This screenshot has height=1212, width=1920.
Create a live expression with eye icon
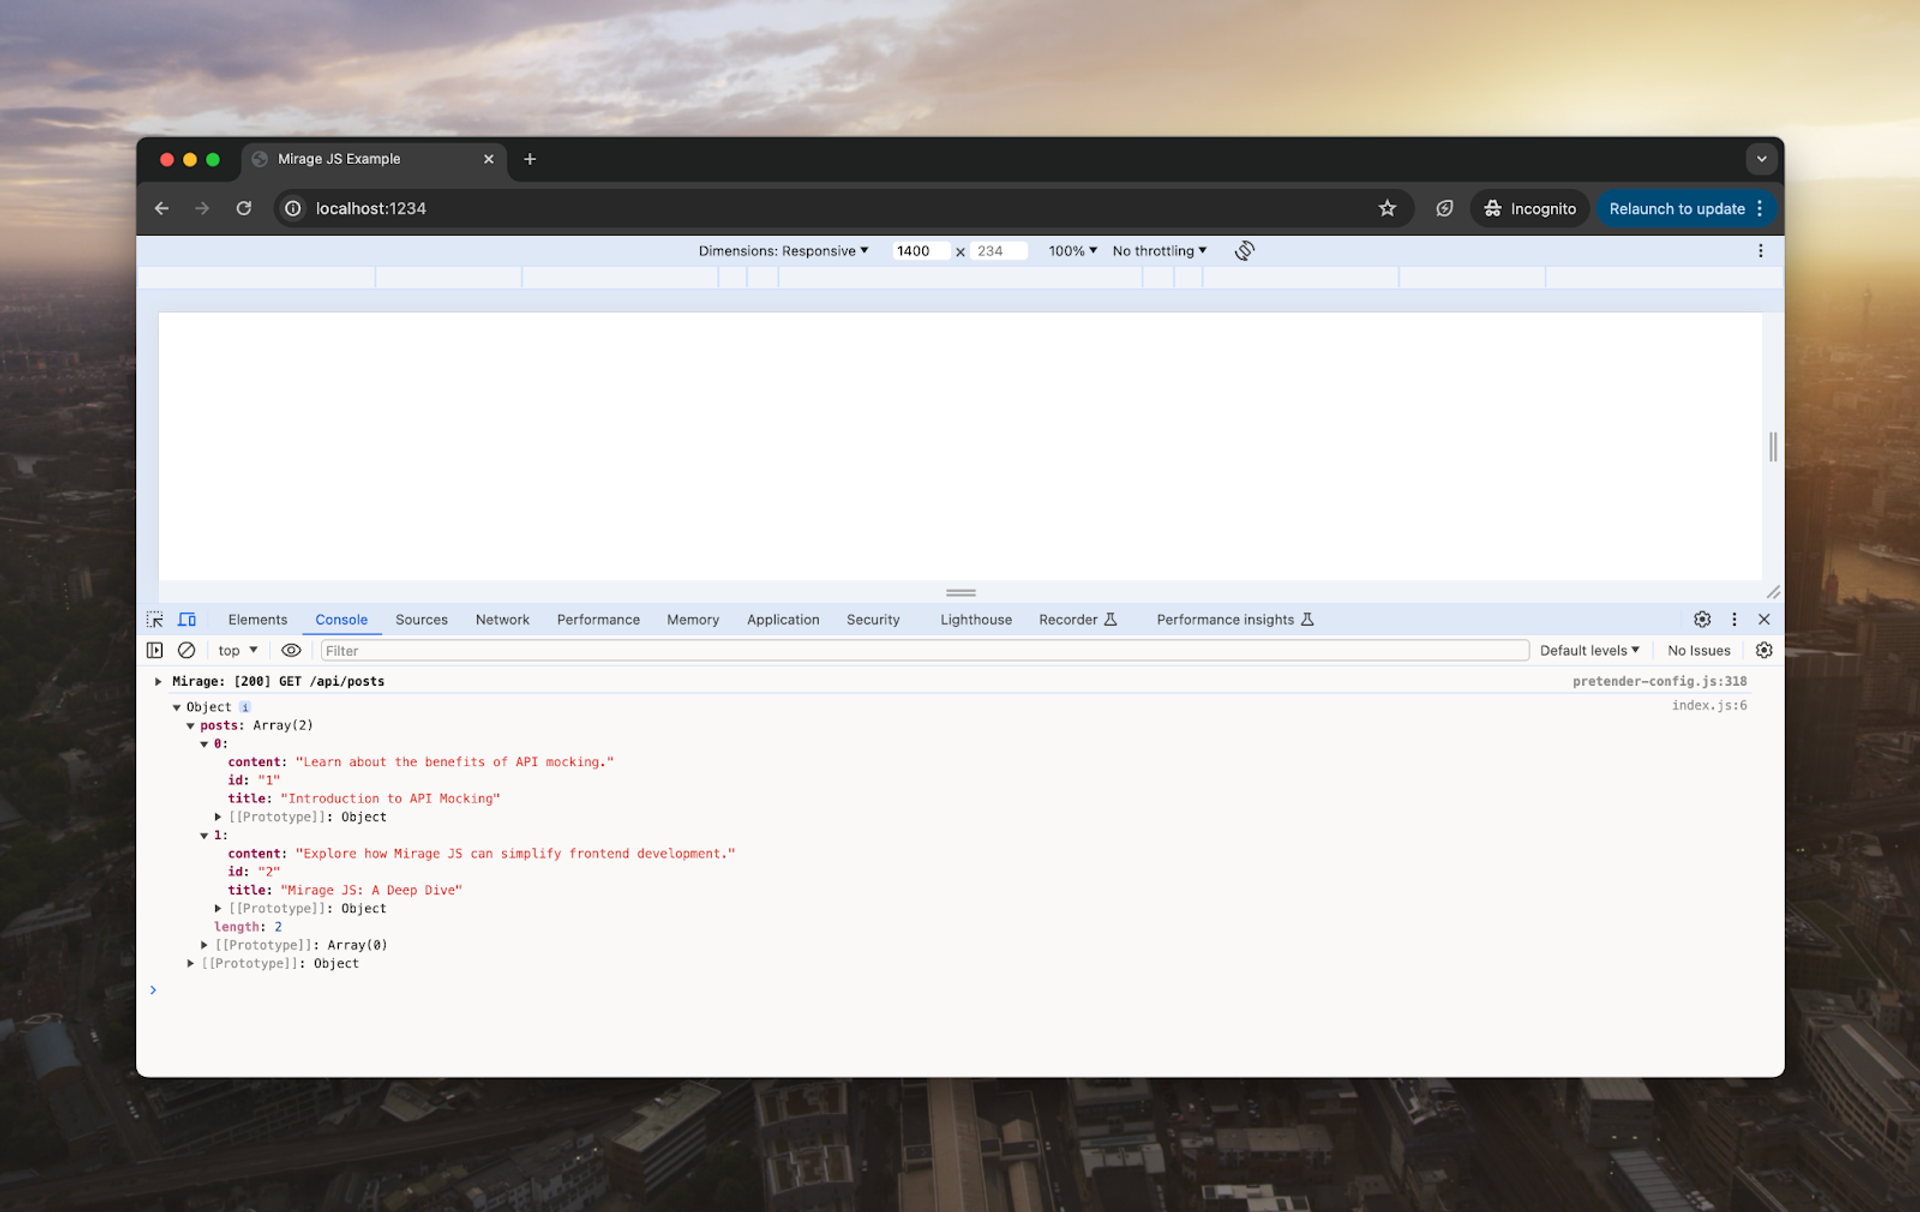[x=291, y=650]
